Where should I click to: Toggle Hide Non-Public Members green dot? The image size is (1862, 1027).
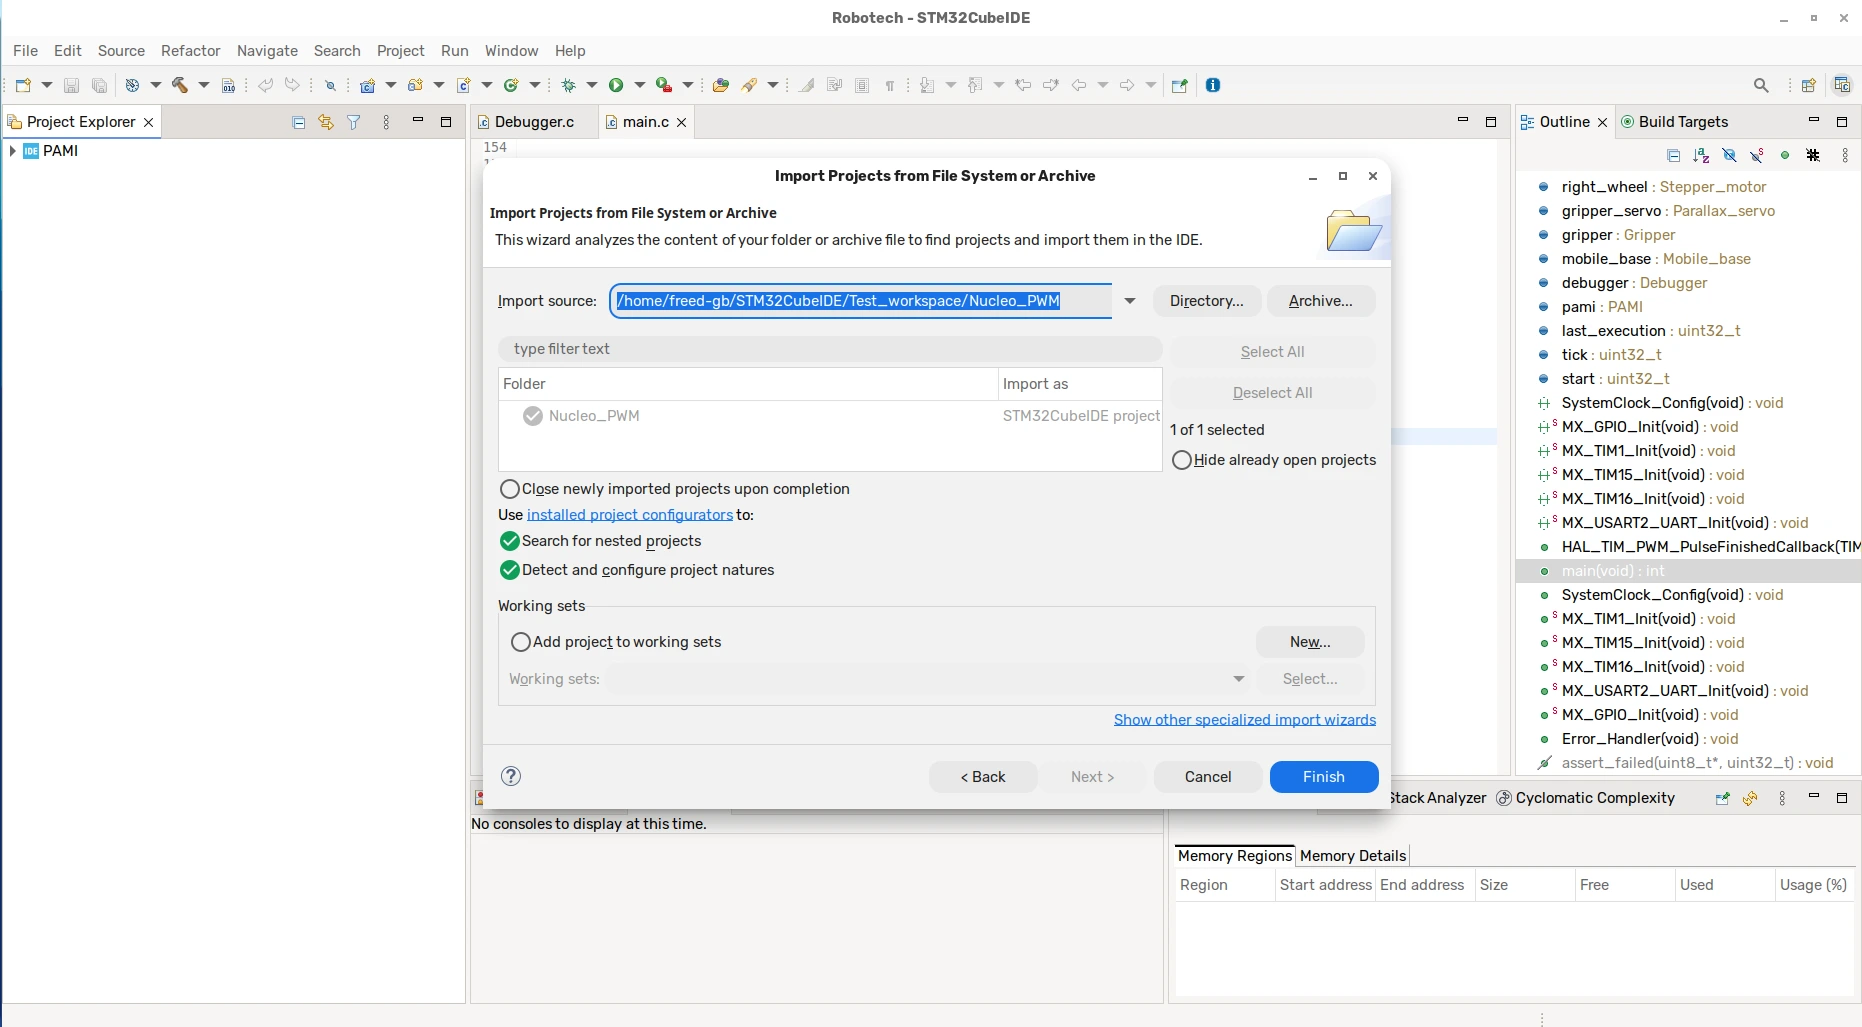[x=1785, y=155]
